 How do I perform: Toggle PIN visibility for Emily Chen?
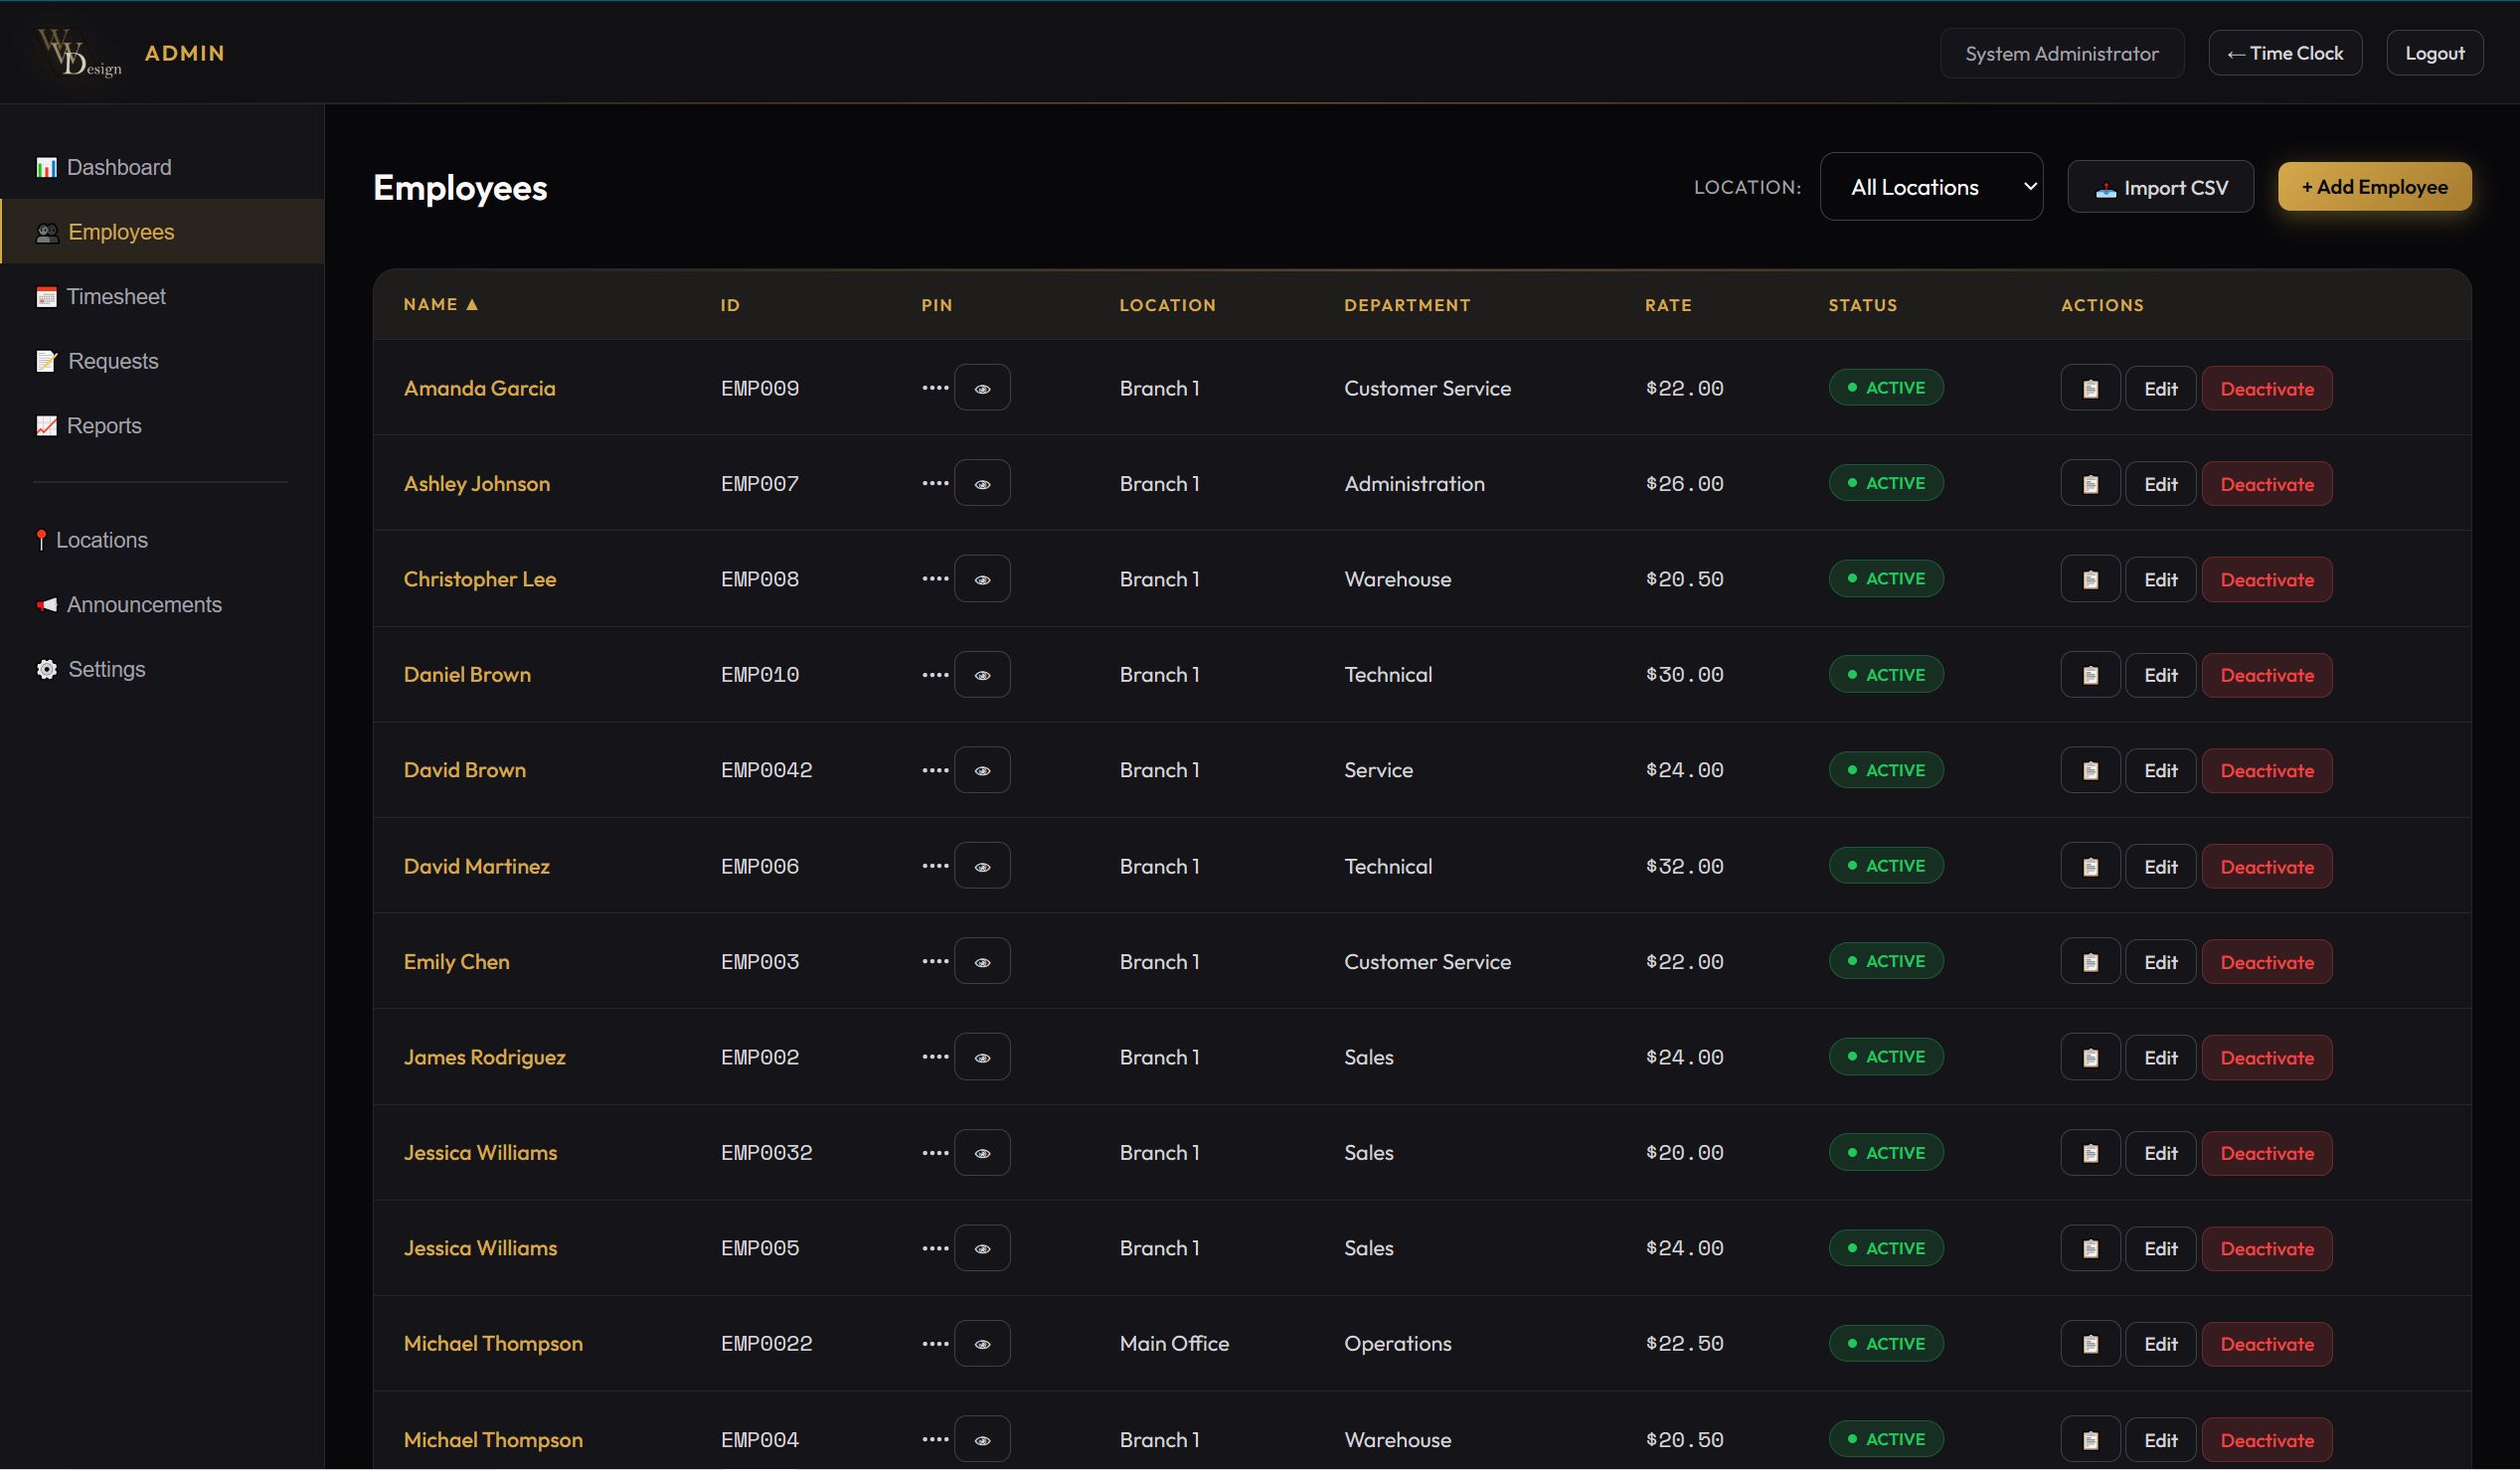coord(982,961)
